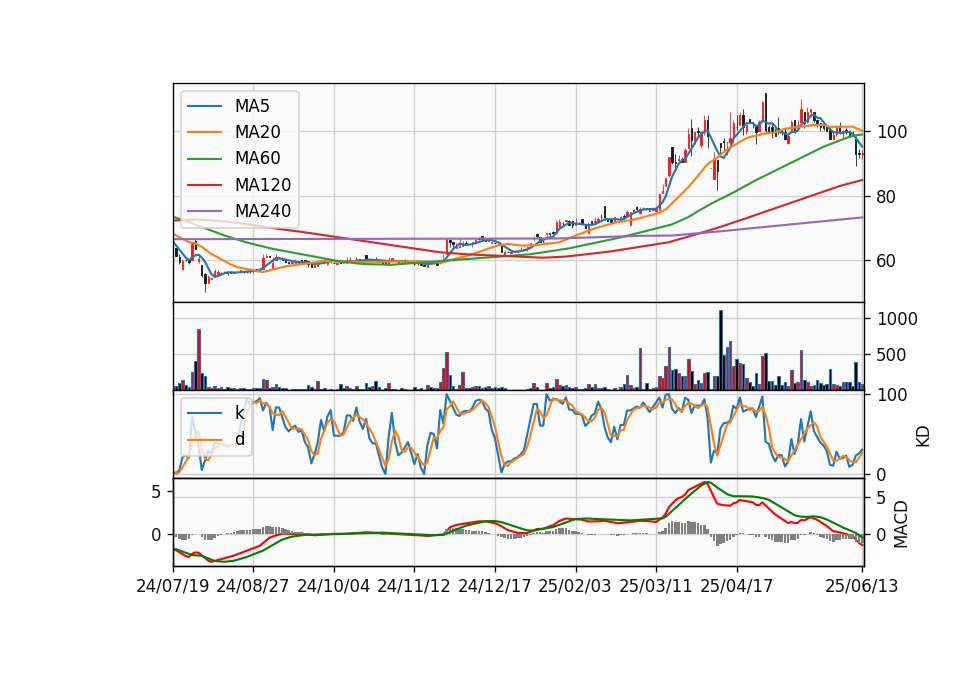Click the purple MA240 legend line sample
960x690 pixels.
point(204,211)
